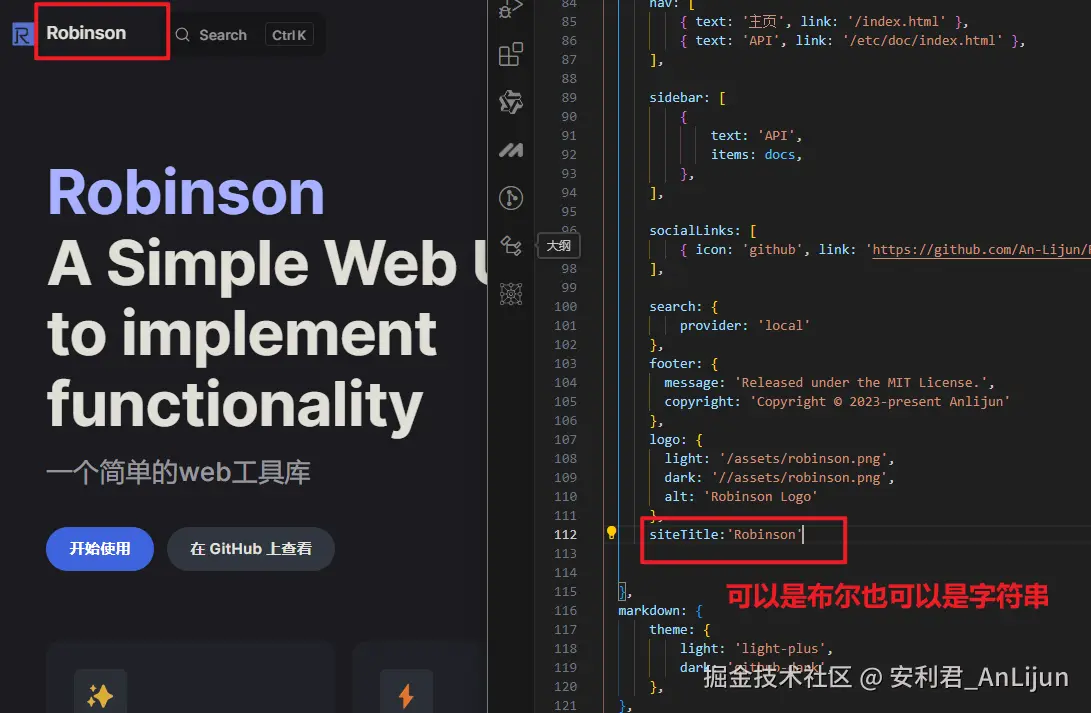
Task: Open the Git Graph circle icon
Action: click(511, 198)
